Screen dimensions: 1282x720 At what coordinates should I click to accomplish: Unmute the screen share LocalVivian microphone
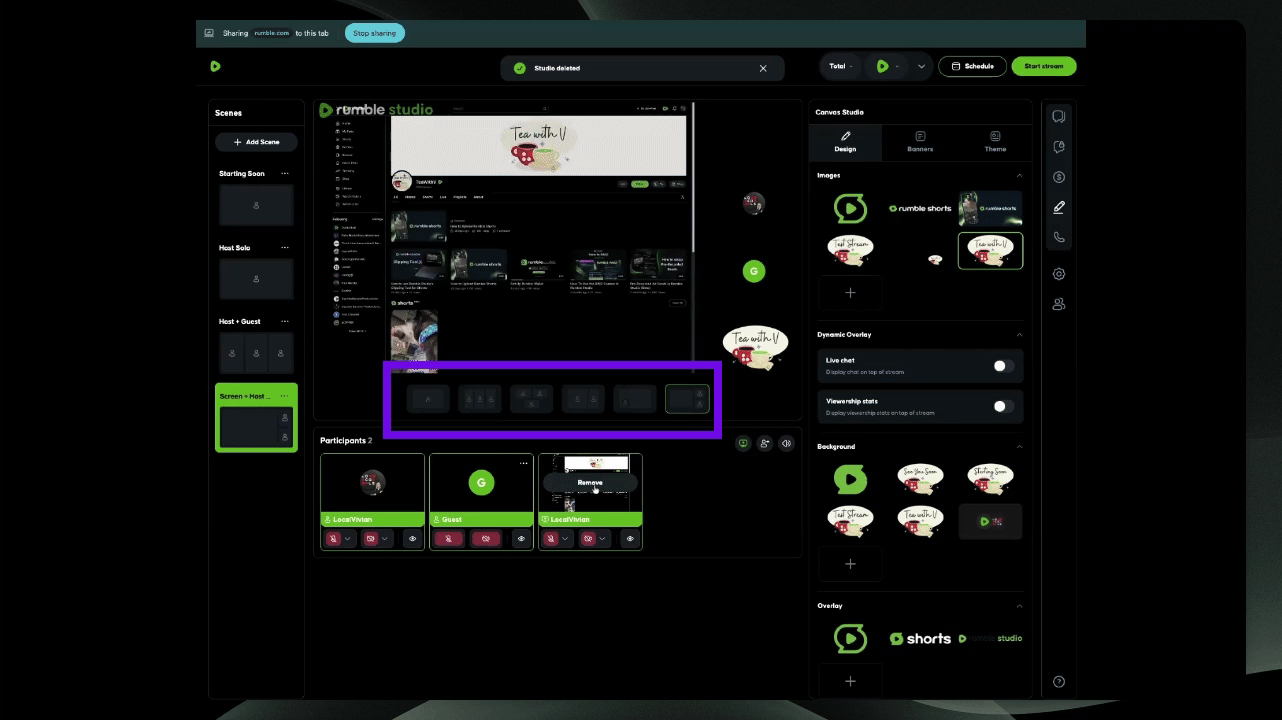[550, 538]
